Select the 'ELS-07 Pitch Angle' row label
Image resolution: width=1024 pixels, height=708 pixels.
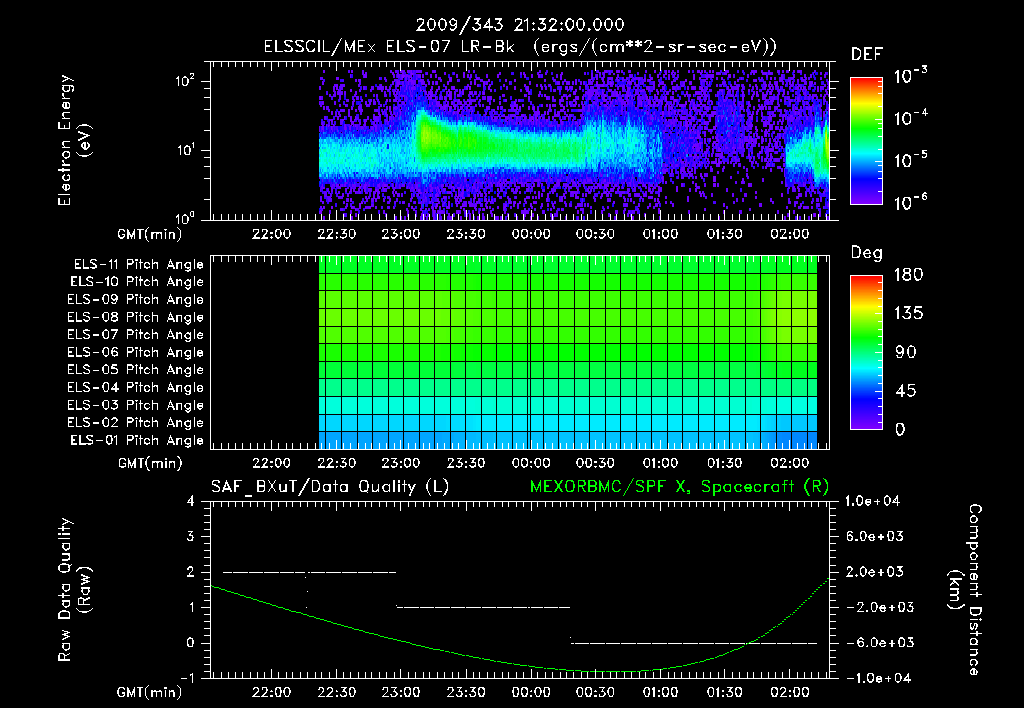[x=136, y=334]
